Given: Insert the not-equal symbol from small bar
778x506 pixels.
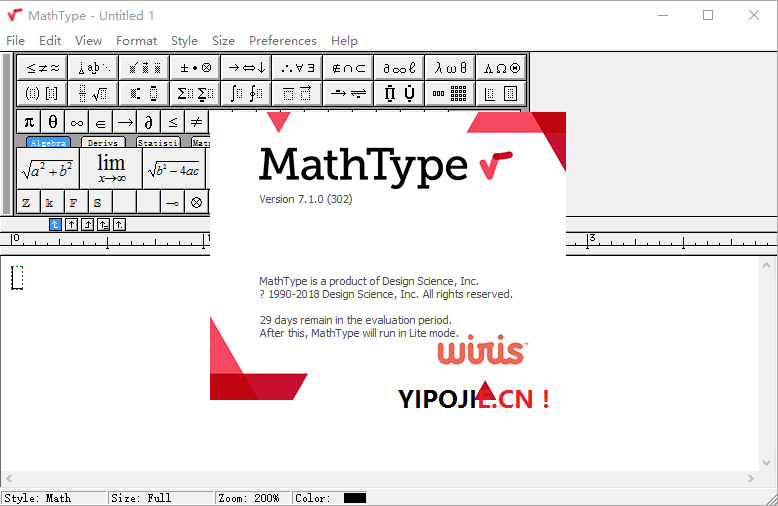Looking at the screenshot, I should click(196, 122).
